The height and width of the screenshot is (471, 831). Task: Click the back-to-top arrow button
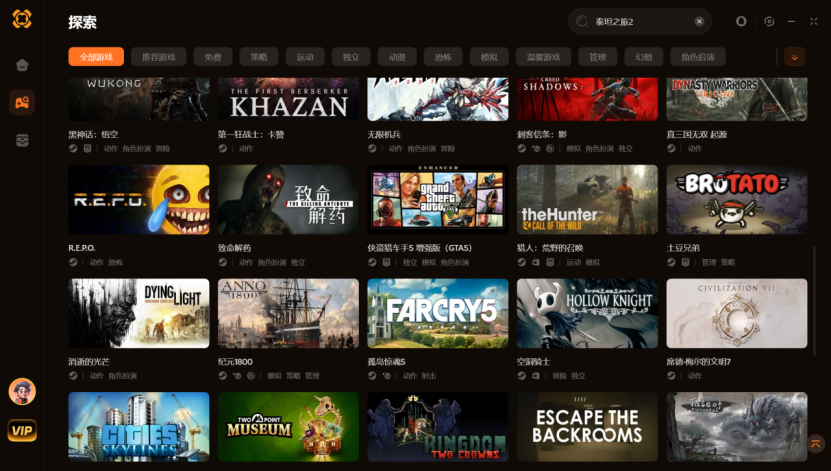(x=815, y=443)
